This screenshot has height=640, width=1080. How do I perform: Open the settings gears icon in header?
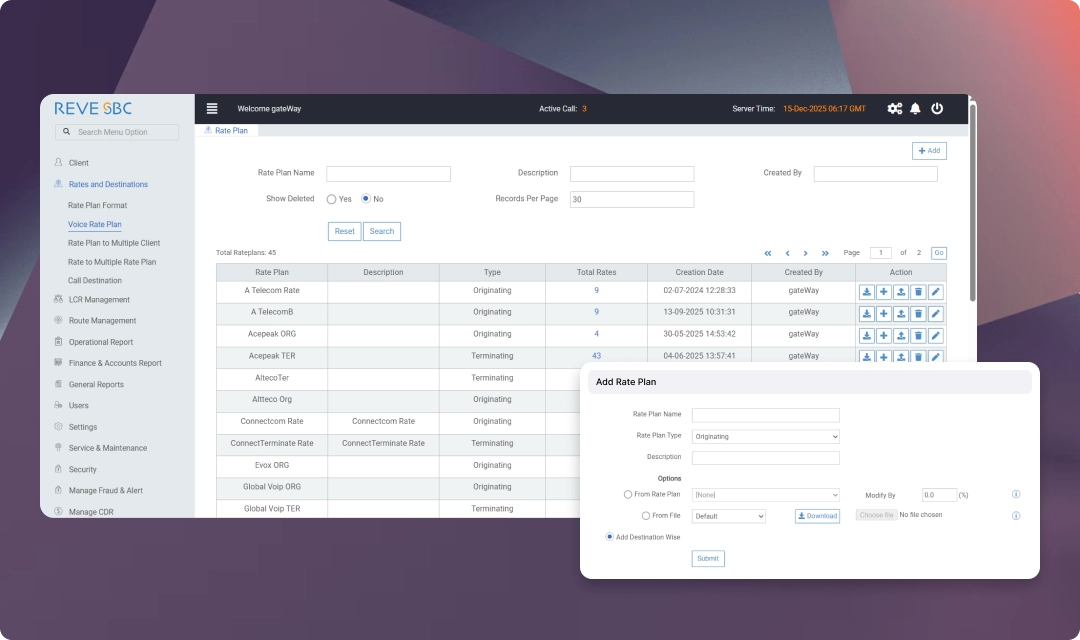pyautogui.click(x=894, y=109)
